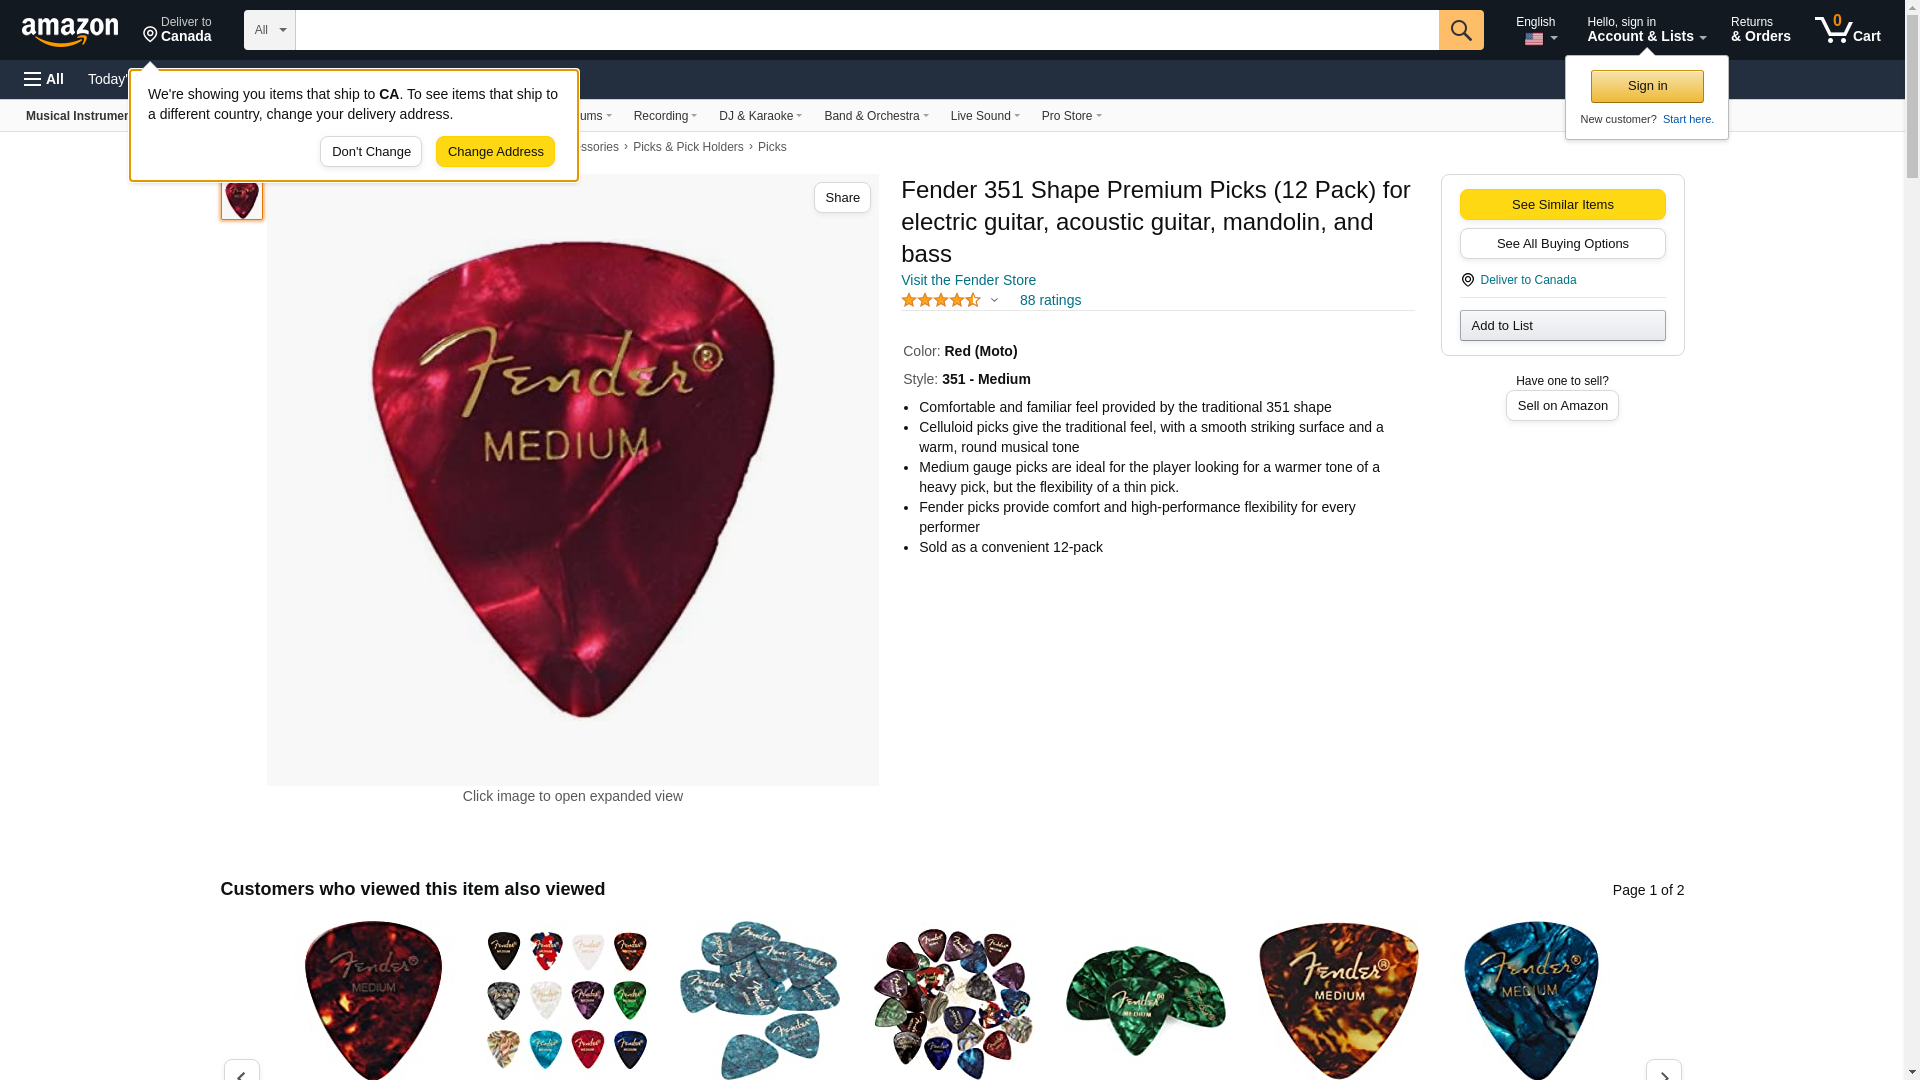This screenshot has height=1080, width=1920.
Task: Open the Add to List dropdown
Action: (1562, 326)
